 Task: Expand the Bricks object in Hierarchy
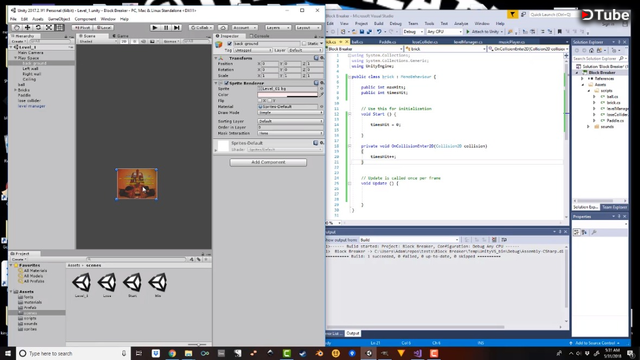(16, 90)
